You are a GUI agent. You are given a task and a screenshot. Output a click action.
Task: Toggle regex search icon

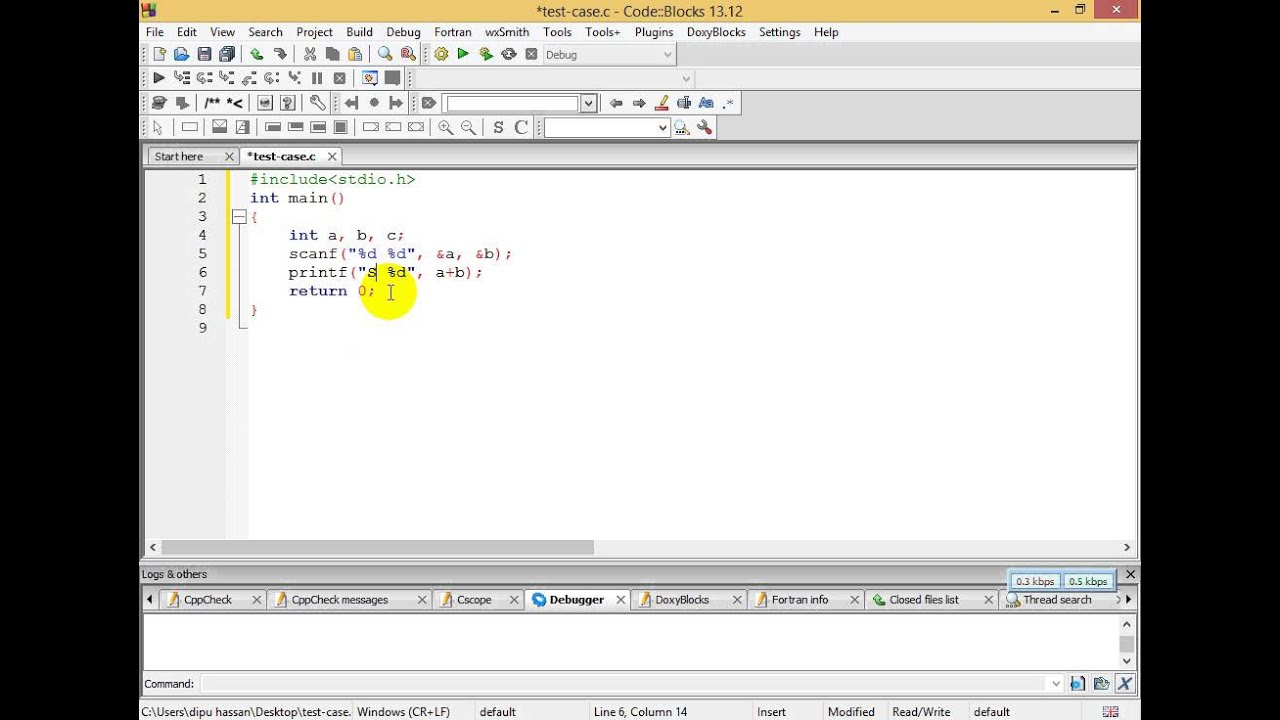[x=728, y=102]
